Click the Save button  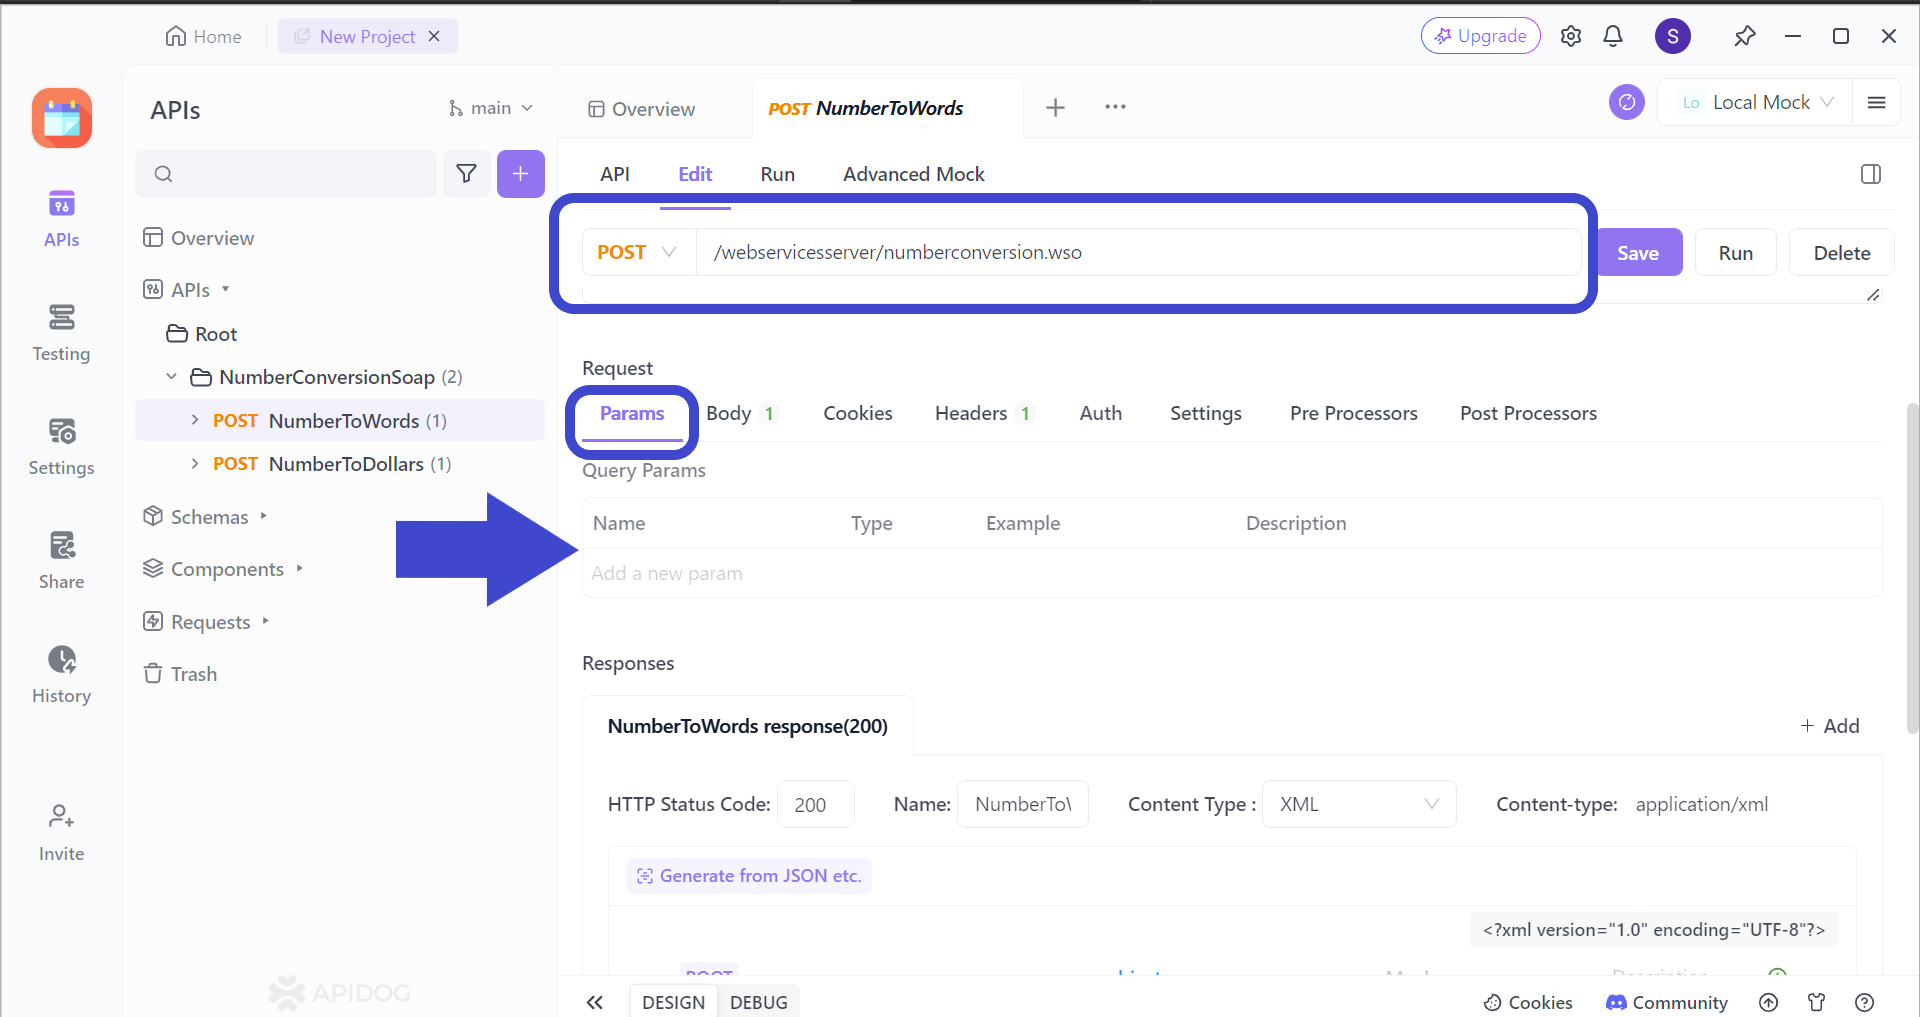(1639, 252)
